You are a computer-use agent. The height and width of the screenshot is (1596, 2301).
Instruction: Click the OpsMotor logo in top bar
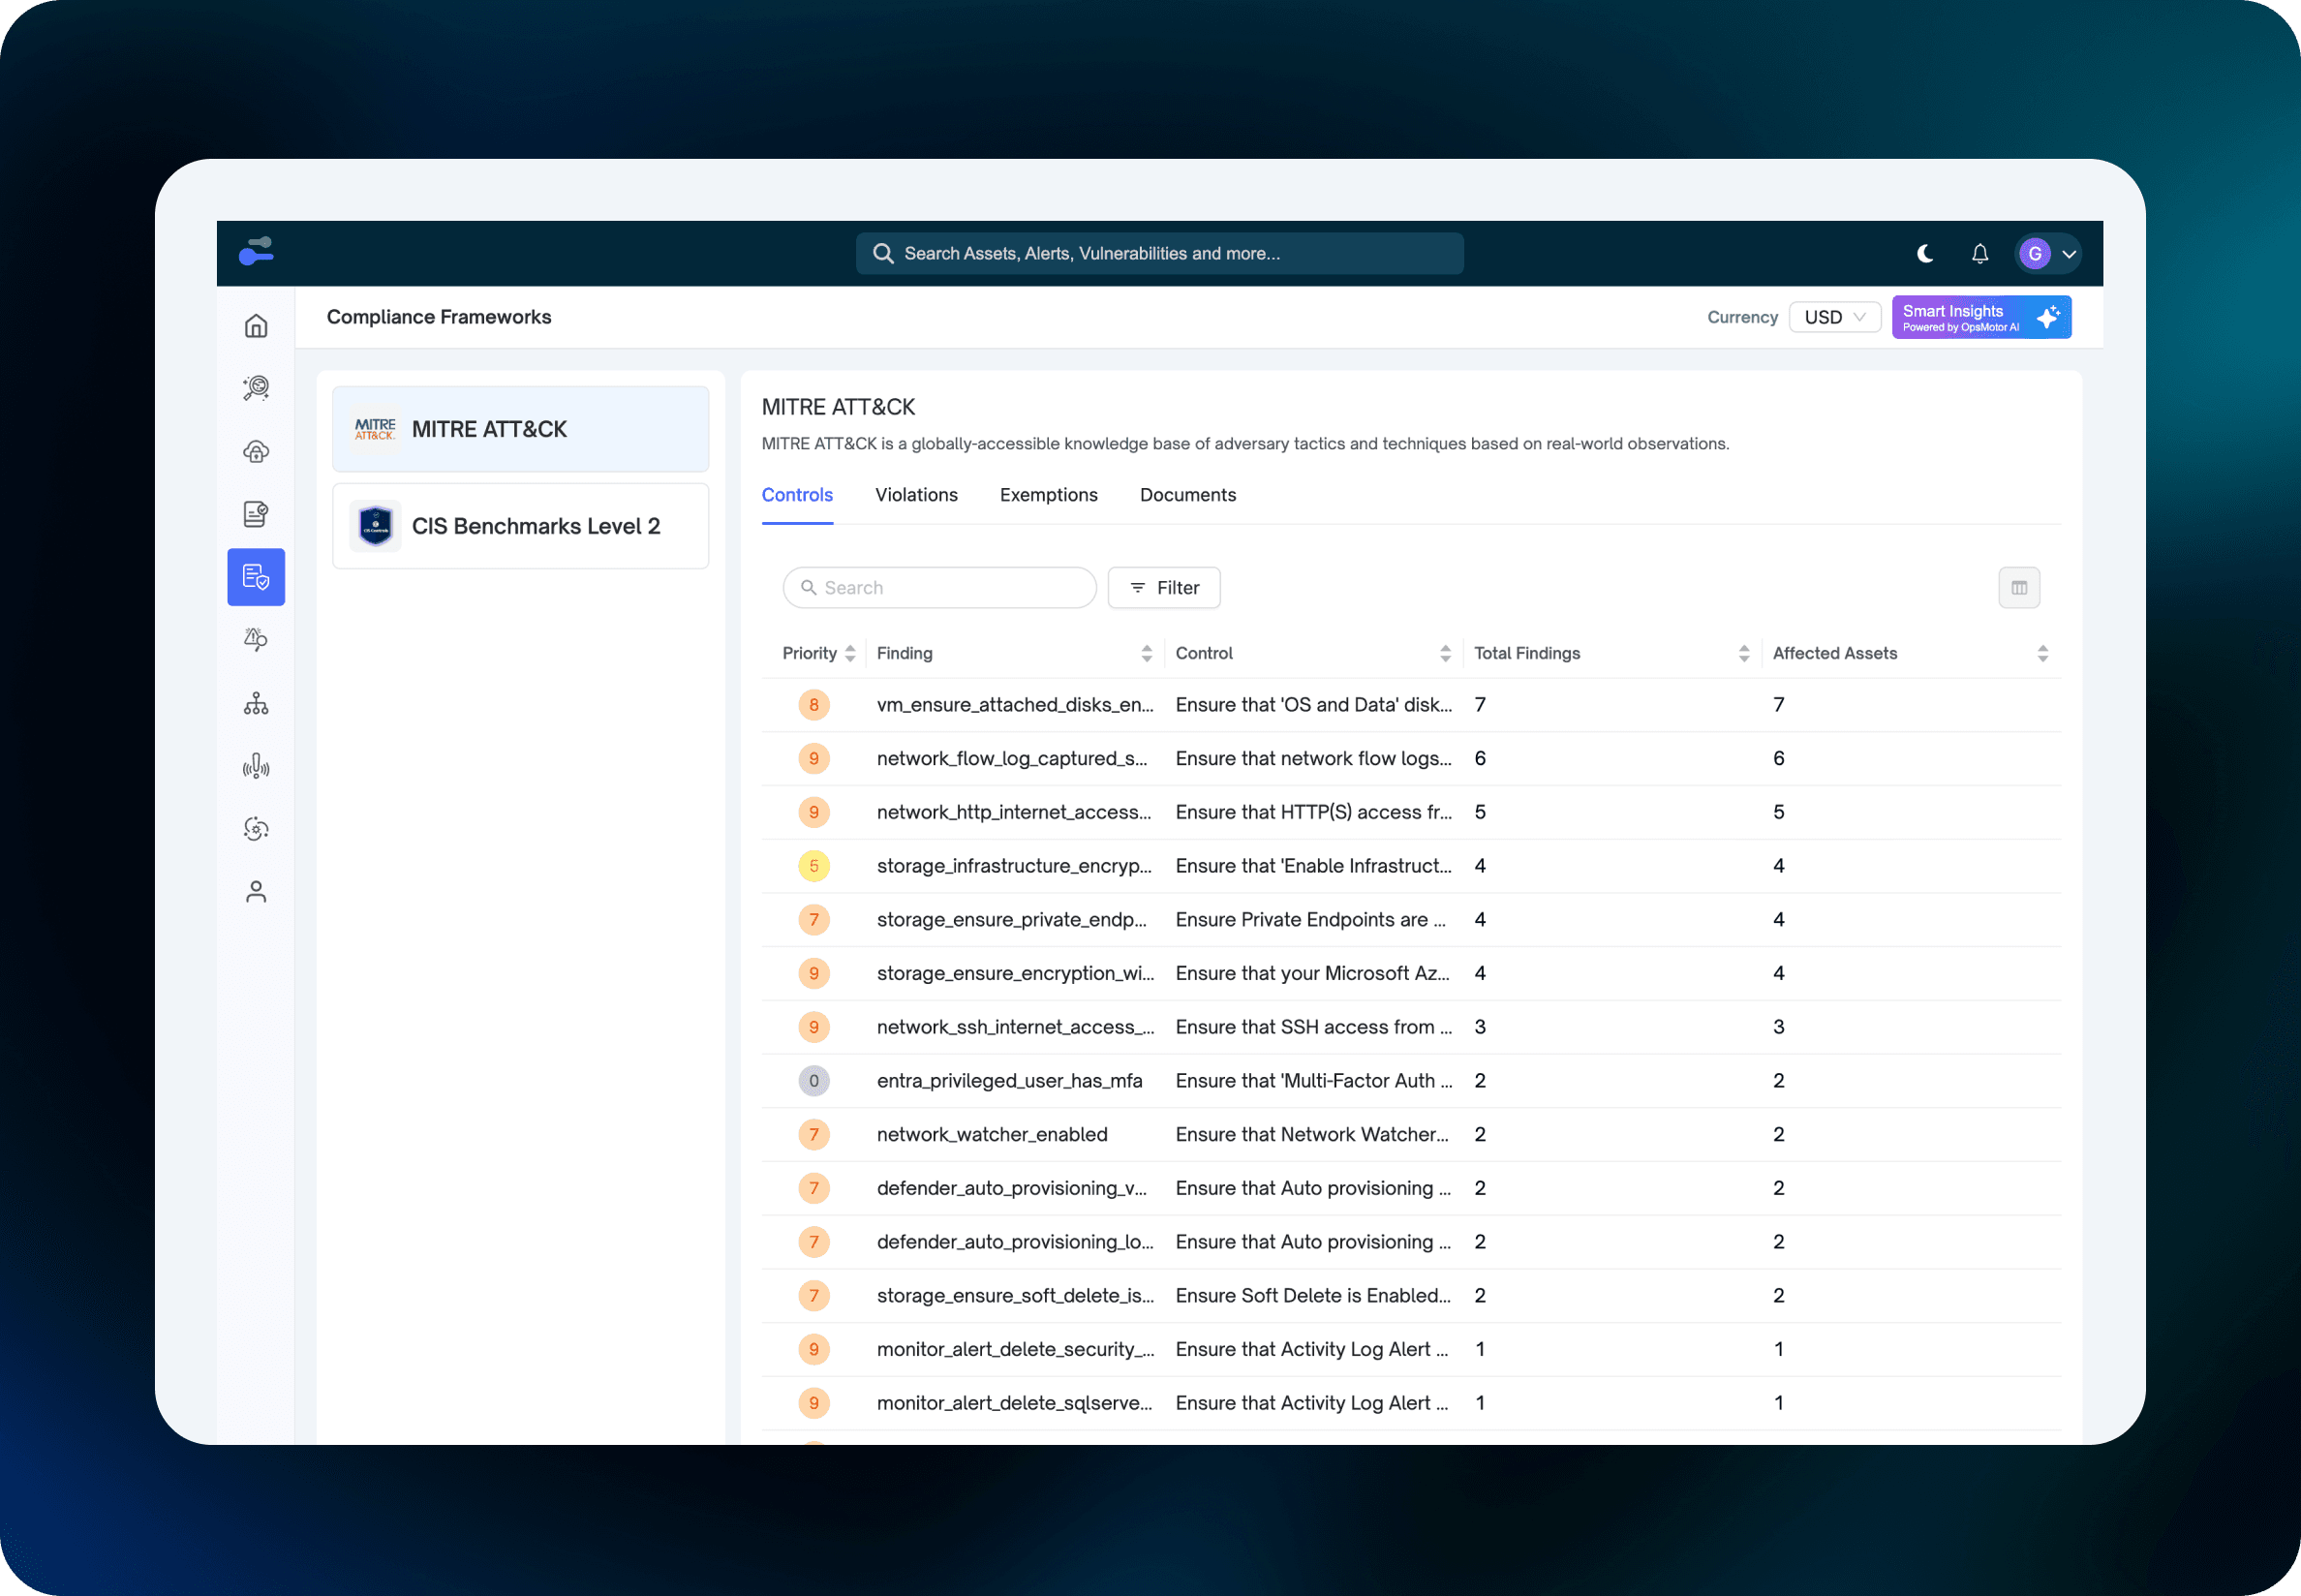pos(257,252)
